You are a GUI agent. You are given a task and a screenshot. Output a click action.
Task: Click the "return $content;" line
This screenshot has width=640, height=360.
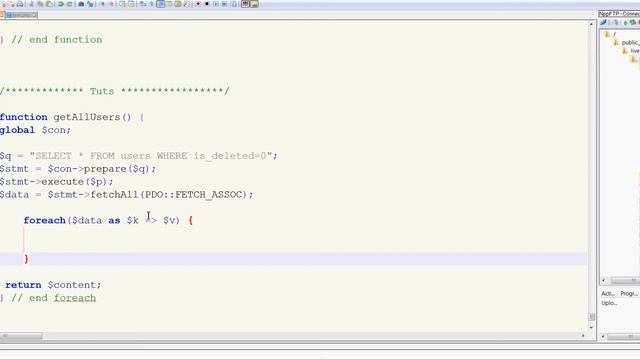(x=53, y=285)
